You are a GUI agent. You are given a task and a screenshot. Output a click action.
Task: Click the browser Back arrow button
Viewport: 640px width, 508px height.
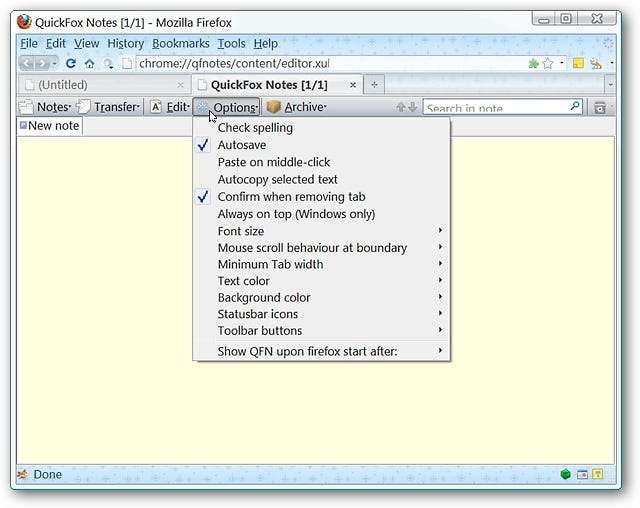coord(27,63)
